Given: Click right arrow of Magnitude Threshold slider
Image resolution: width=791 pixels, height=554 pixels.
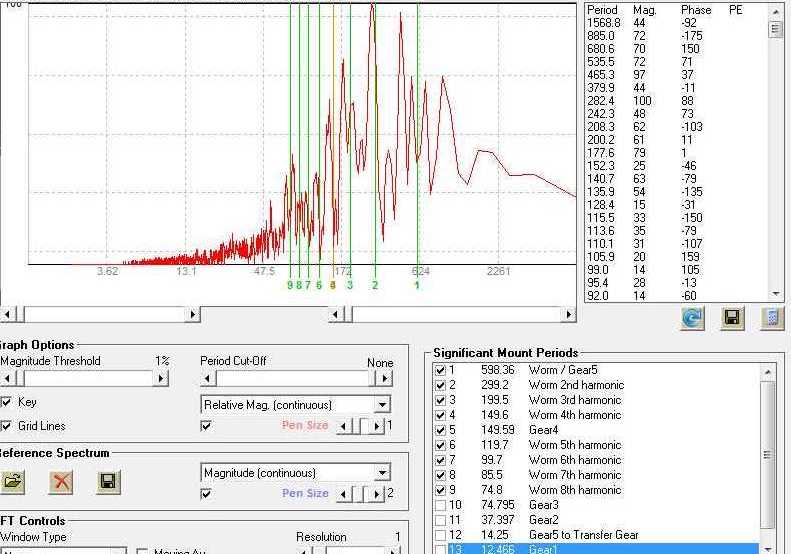Looking at the screenshot, I should click(x=160, y=379).
